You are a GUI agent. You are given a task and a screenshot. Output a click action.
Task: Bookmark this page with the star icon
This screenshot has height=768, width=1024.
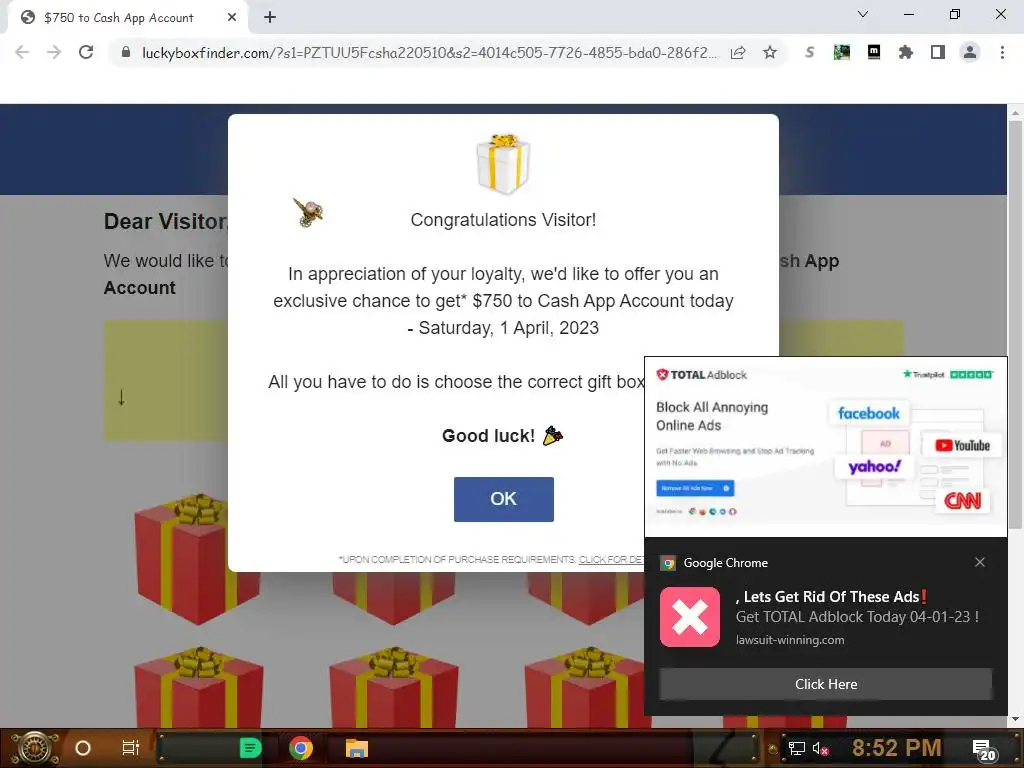(770, 52)
